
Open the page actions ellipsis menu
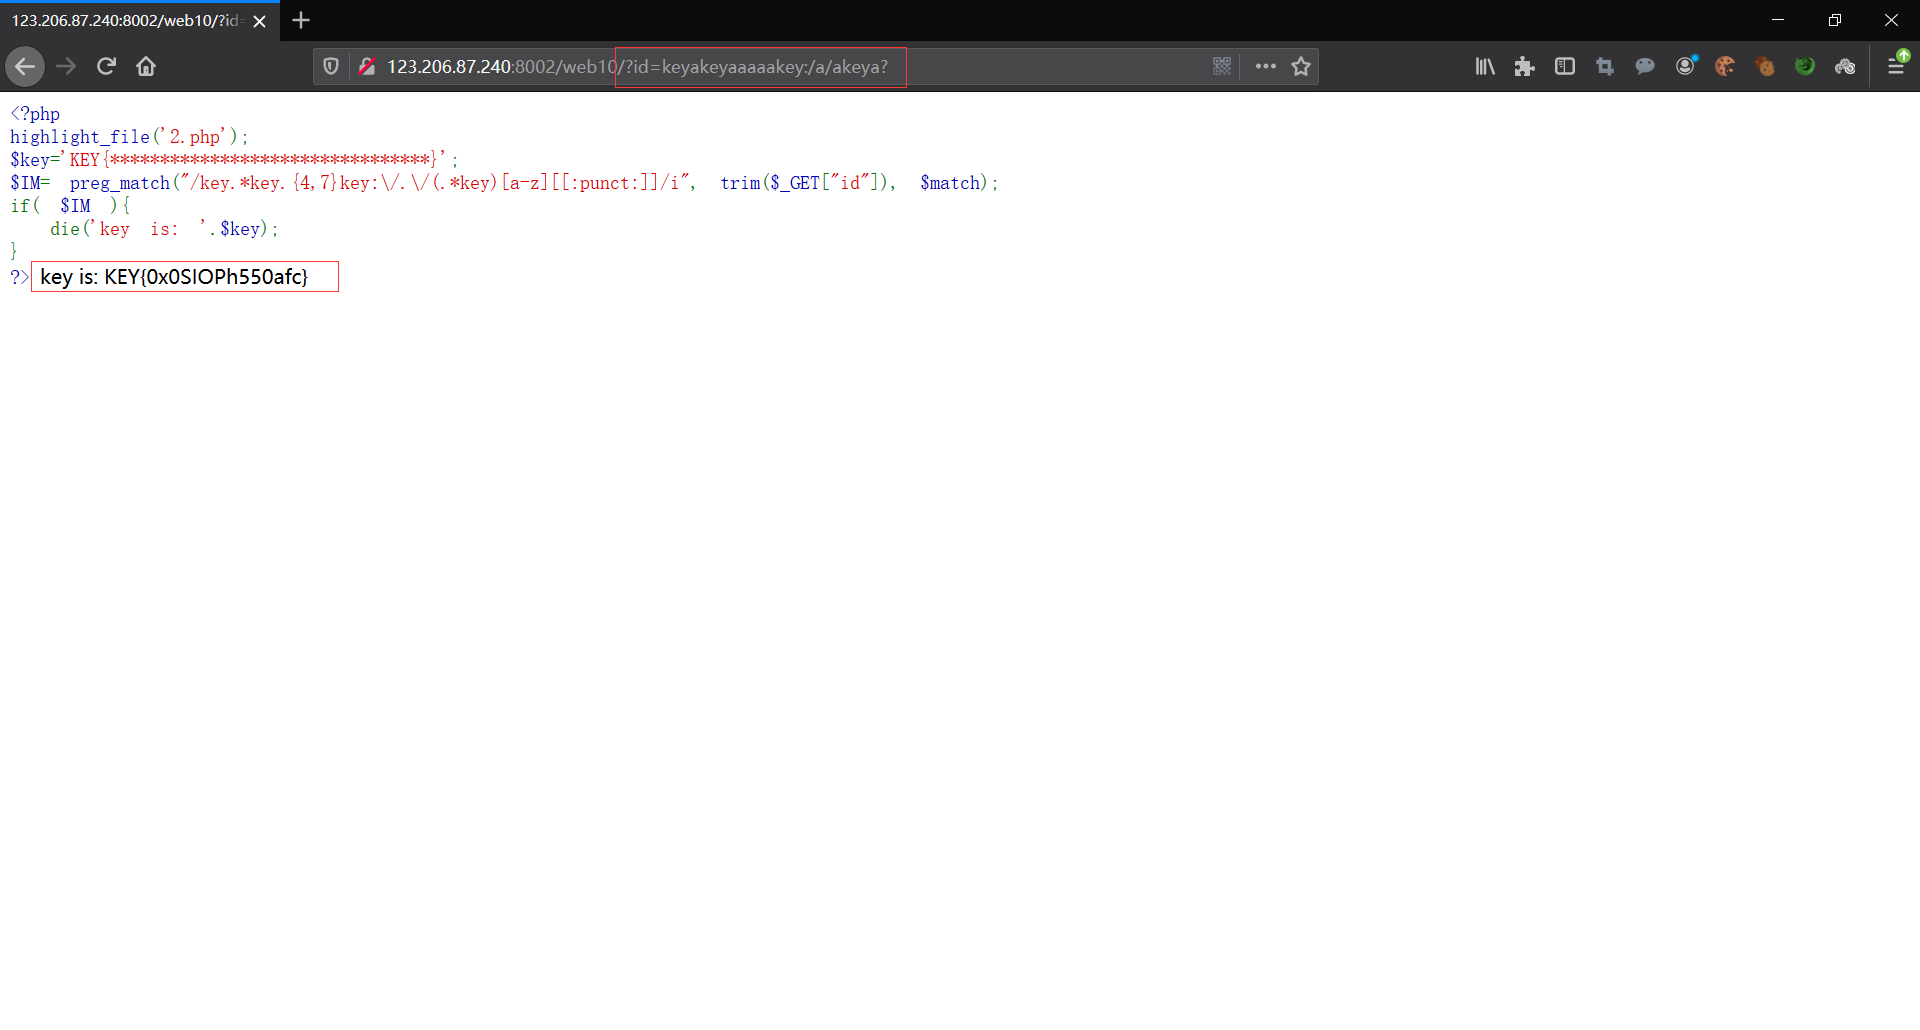[1265, 66]
